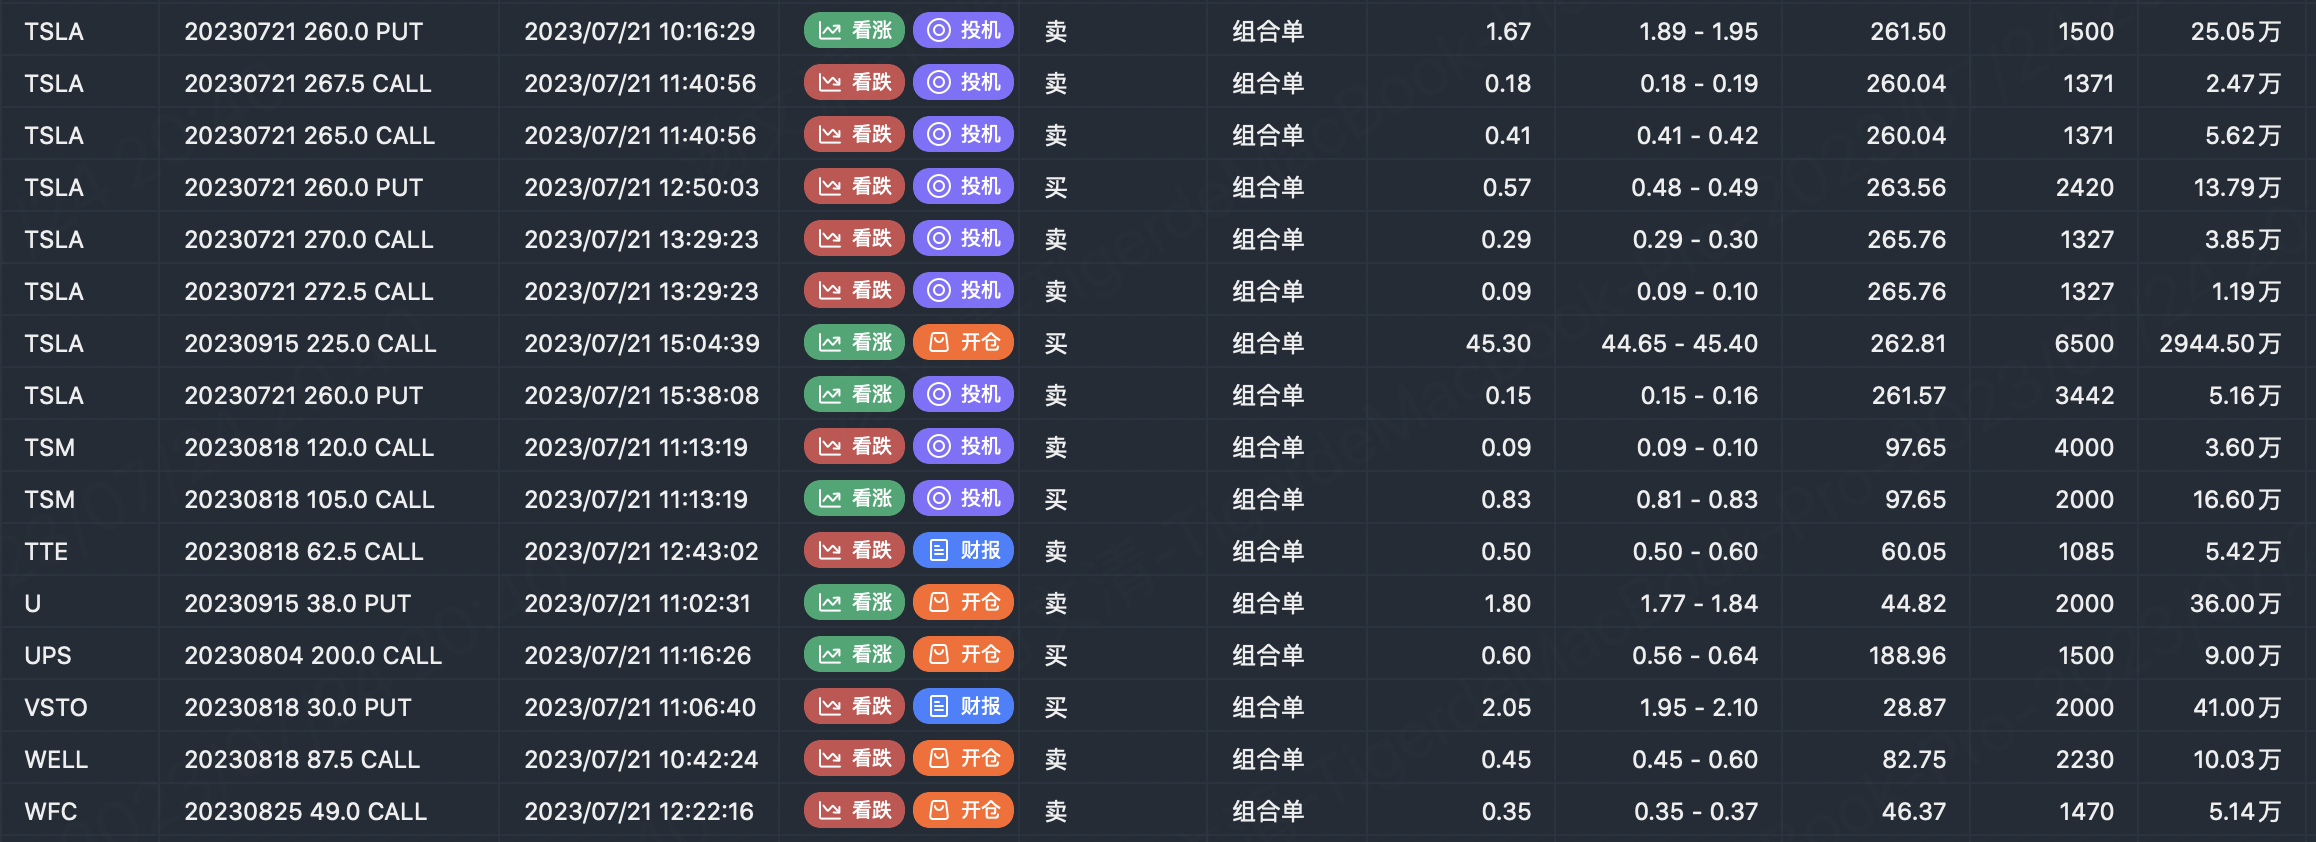Click contract '20230804 200.0 CALL'
This screenshot has height=842, width=2316.
pos(313,655)
